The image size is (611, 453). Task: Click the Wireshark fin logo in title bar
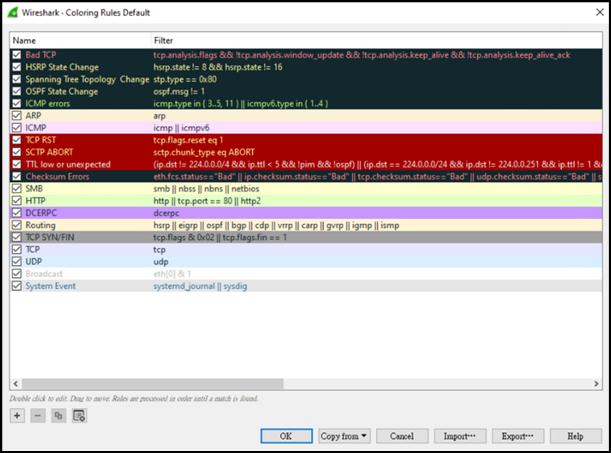pos(13,12)
